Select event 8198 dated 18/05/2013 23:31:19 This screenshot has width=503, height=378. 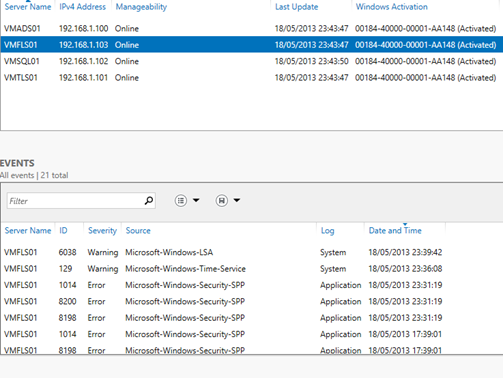[252, 318]
